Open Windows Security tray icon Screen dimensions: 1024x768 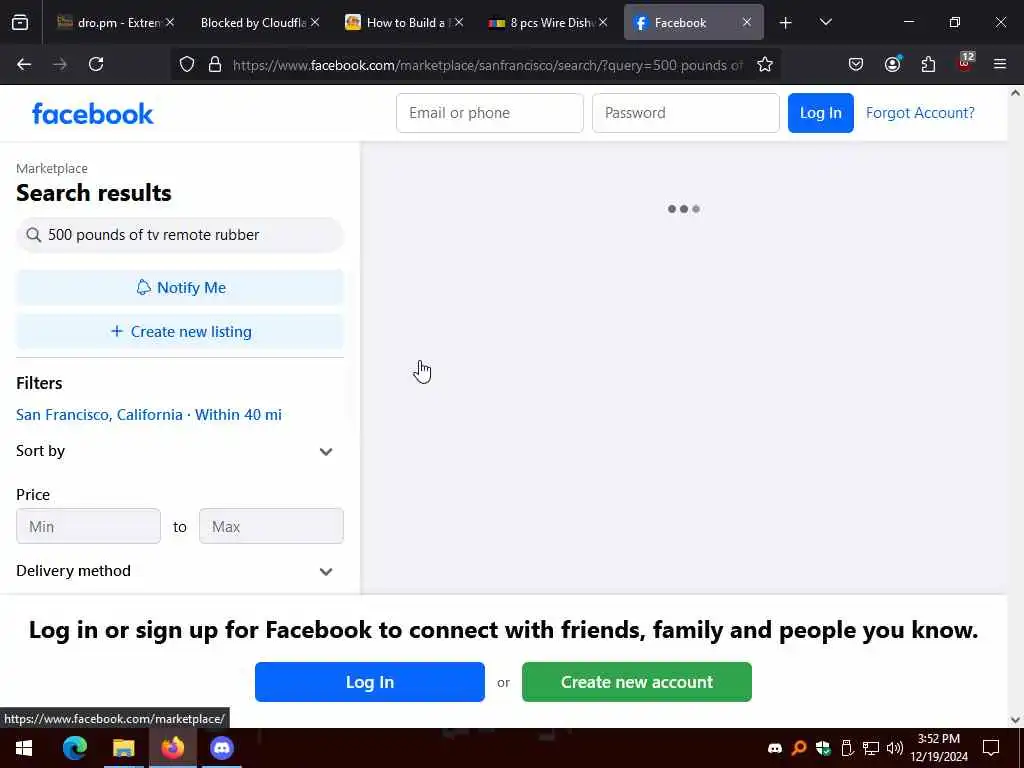click(823, 748)
